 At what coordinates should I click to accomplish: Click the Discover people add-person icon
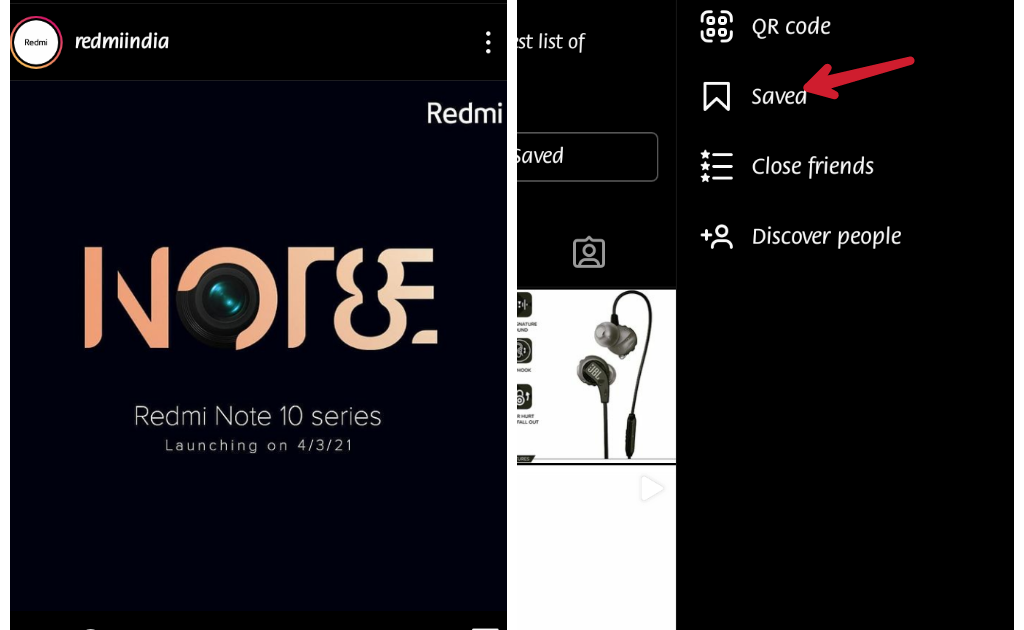(716, 236)
